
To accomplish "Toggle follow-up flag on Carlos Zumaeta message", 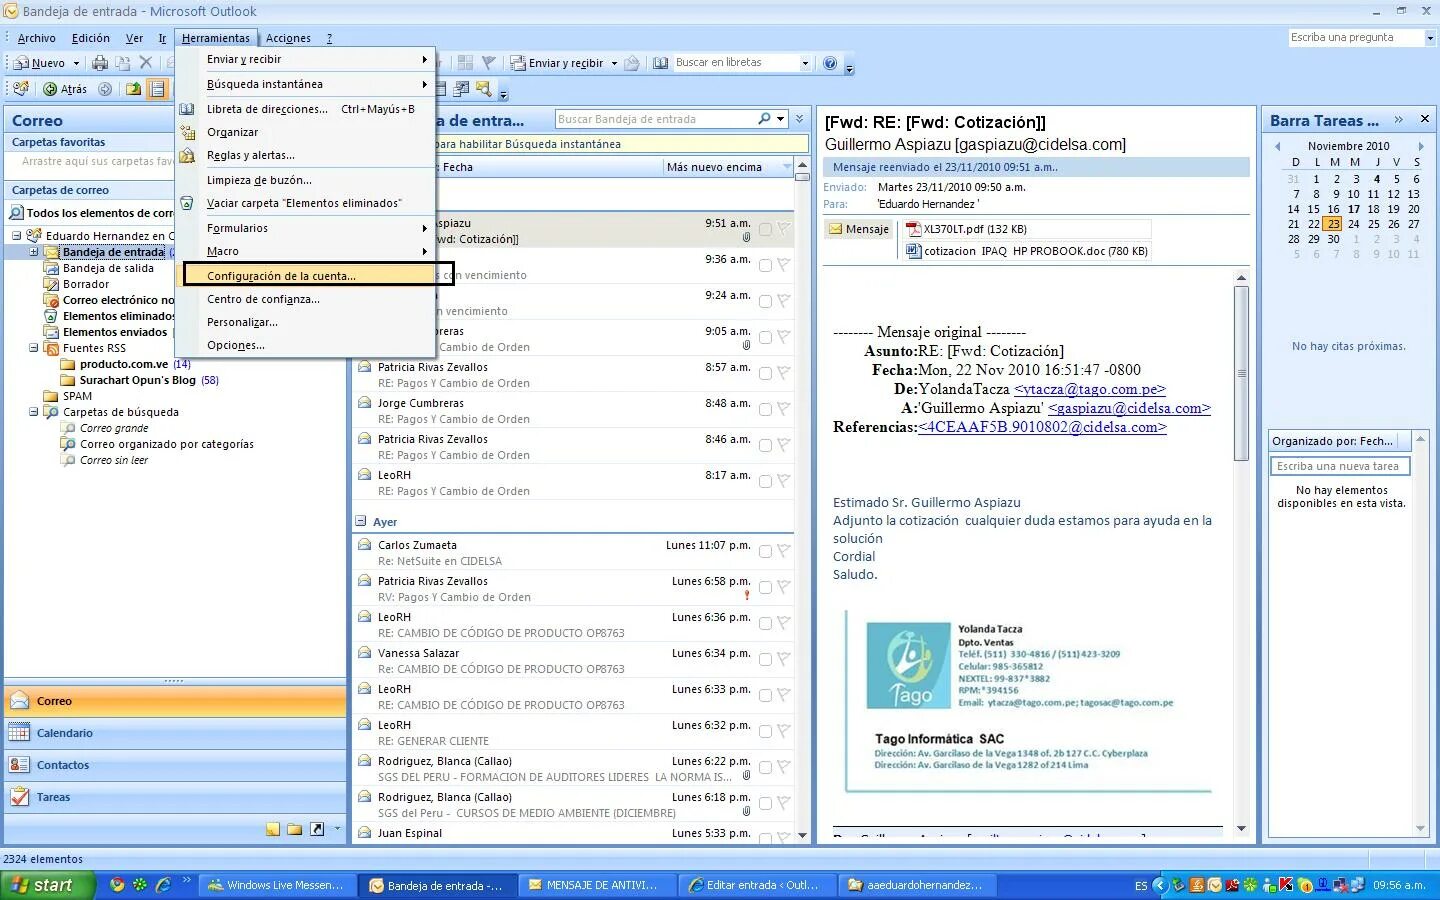I will 783,551.
